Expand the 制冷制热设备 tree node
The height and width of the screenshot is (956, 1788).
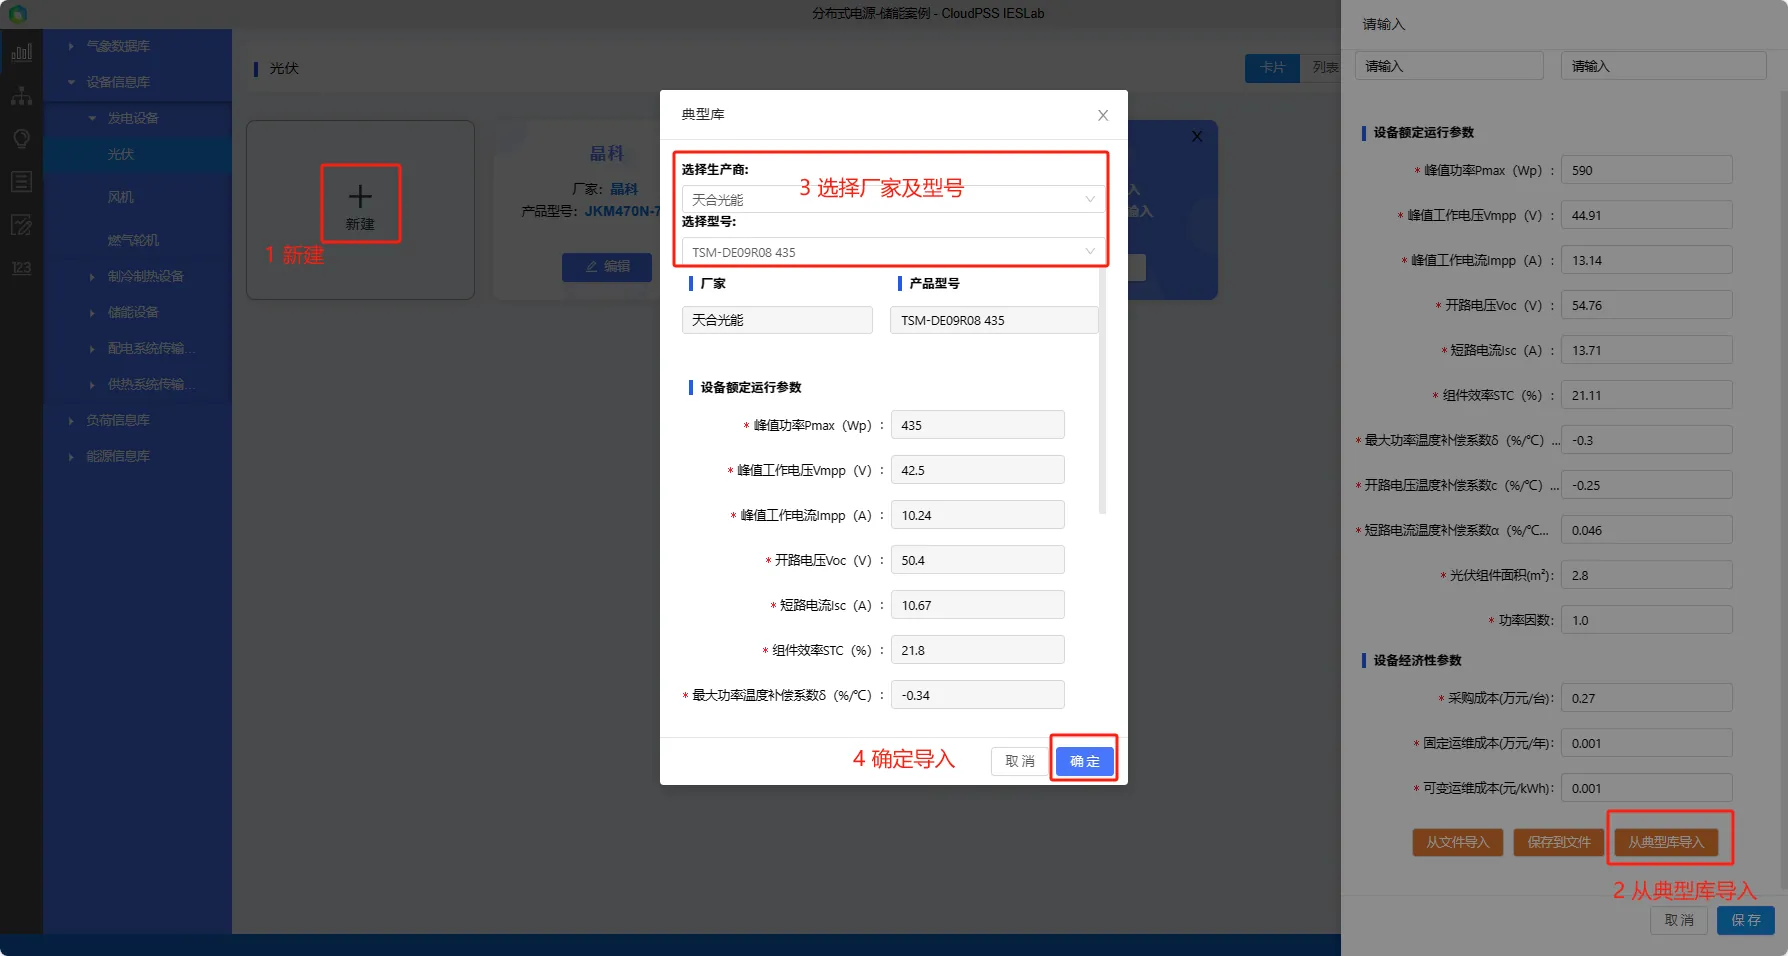(x=92, y=276)
